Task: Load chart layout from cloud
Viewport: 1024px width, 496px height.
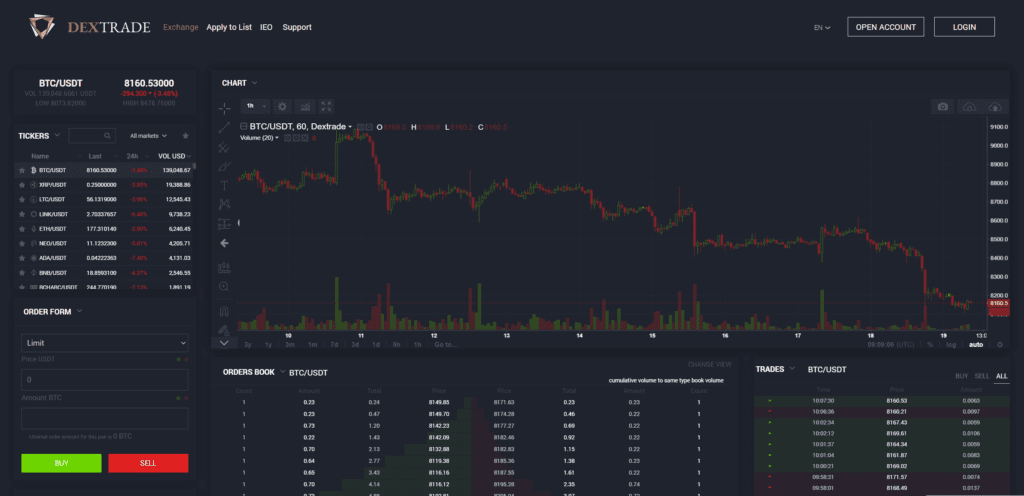Action: pos(969,106)
